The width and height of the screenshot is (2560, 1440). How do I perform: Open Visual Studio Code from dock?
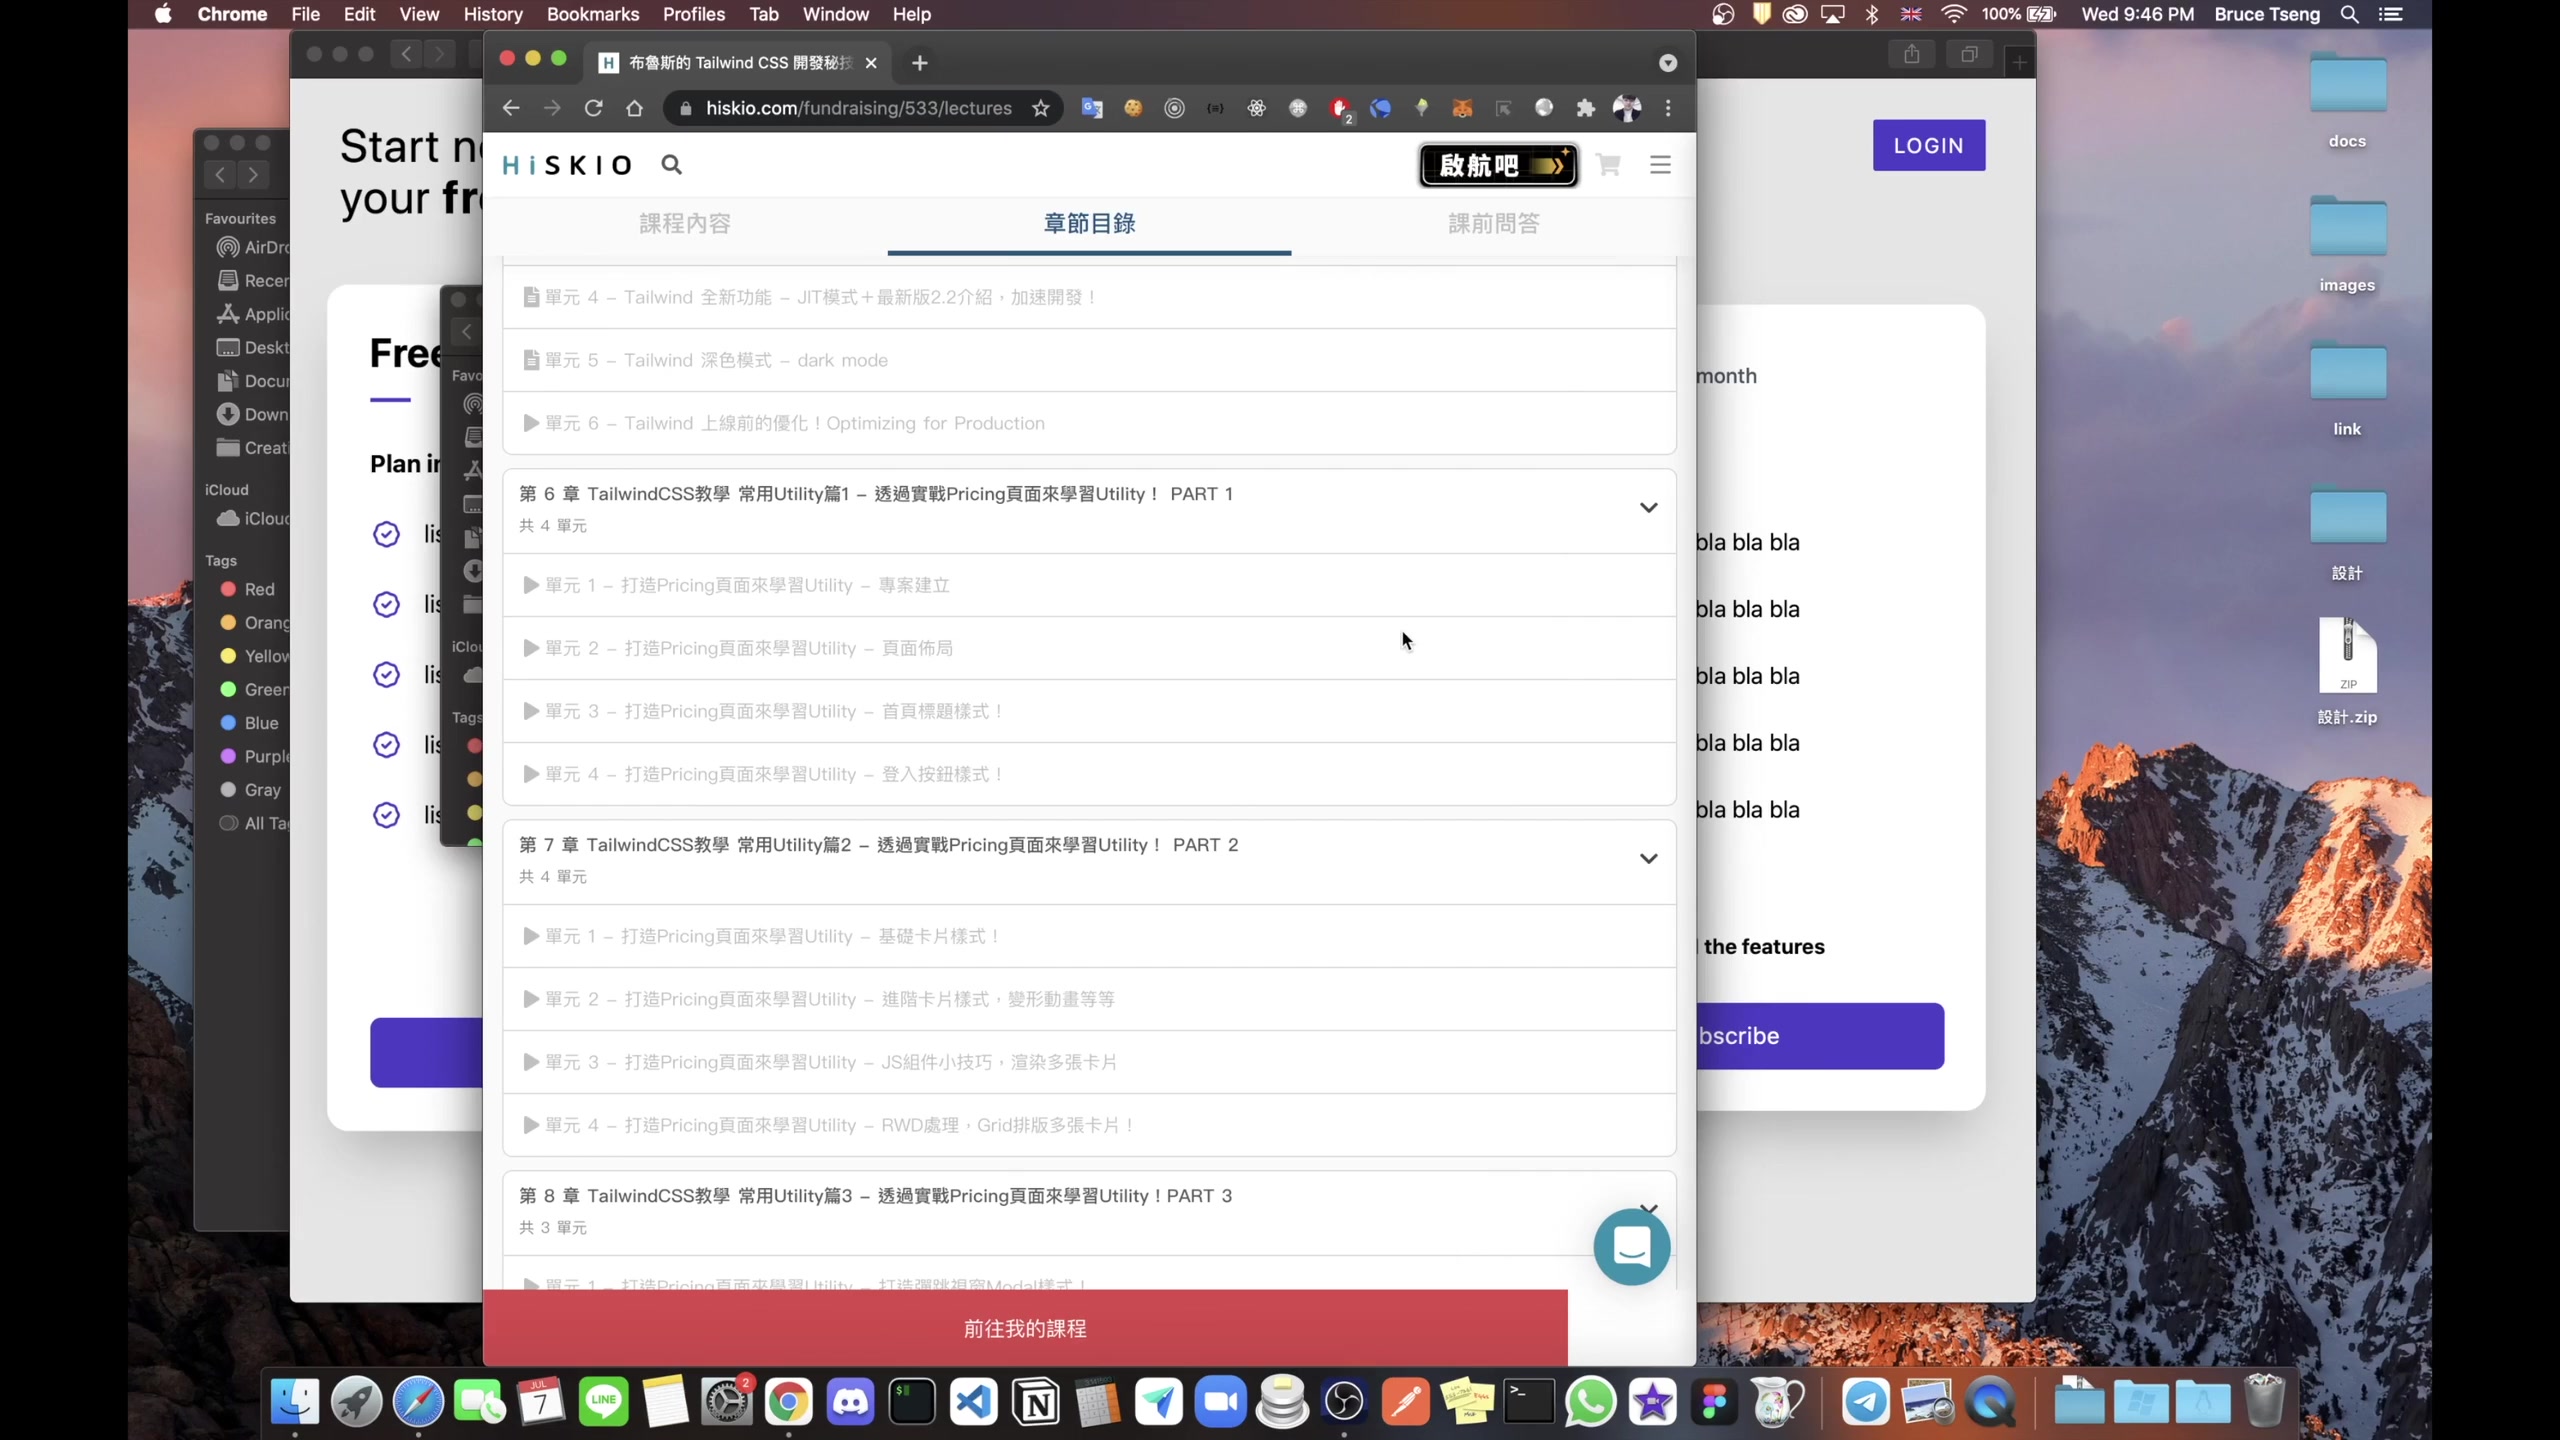974,1402
